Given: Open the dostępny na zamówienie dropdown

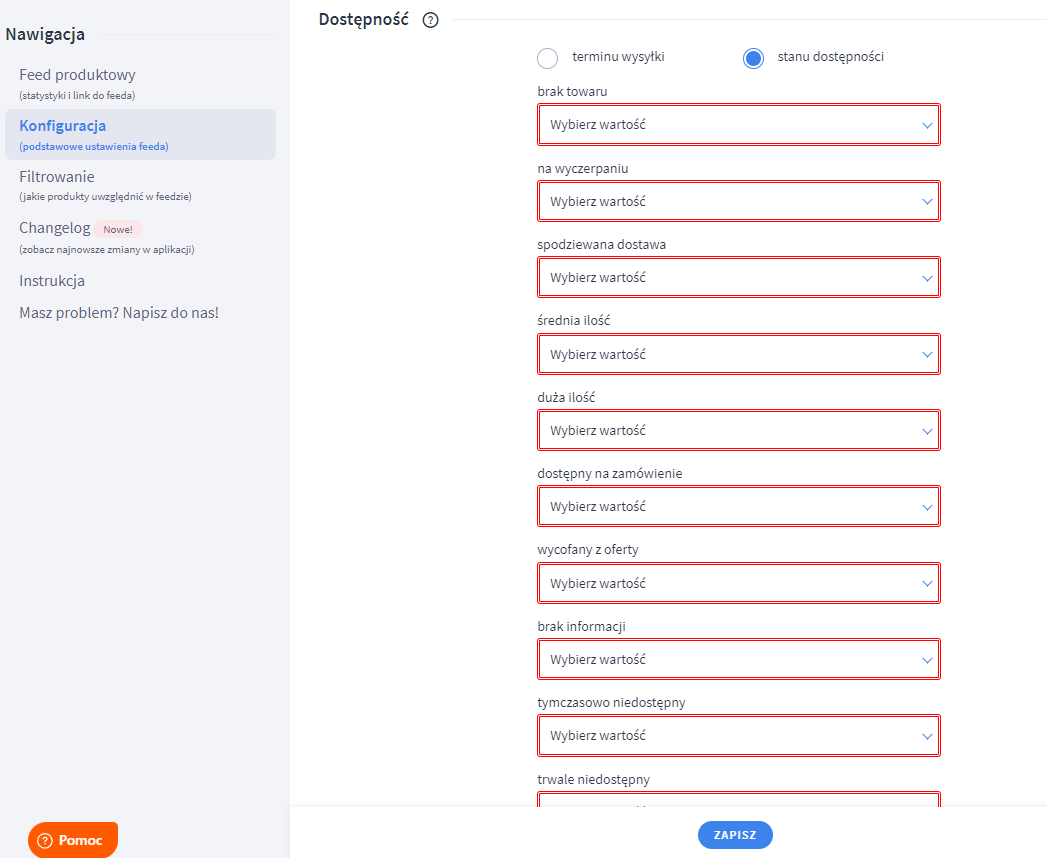Looking at the screenshot, I should click(x=738, y=507).
